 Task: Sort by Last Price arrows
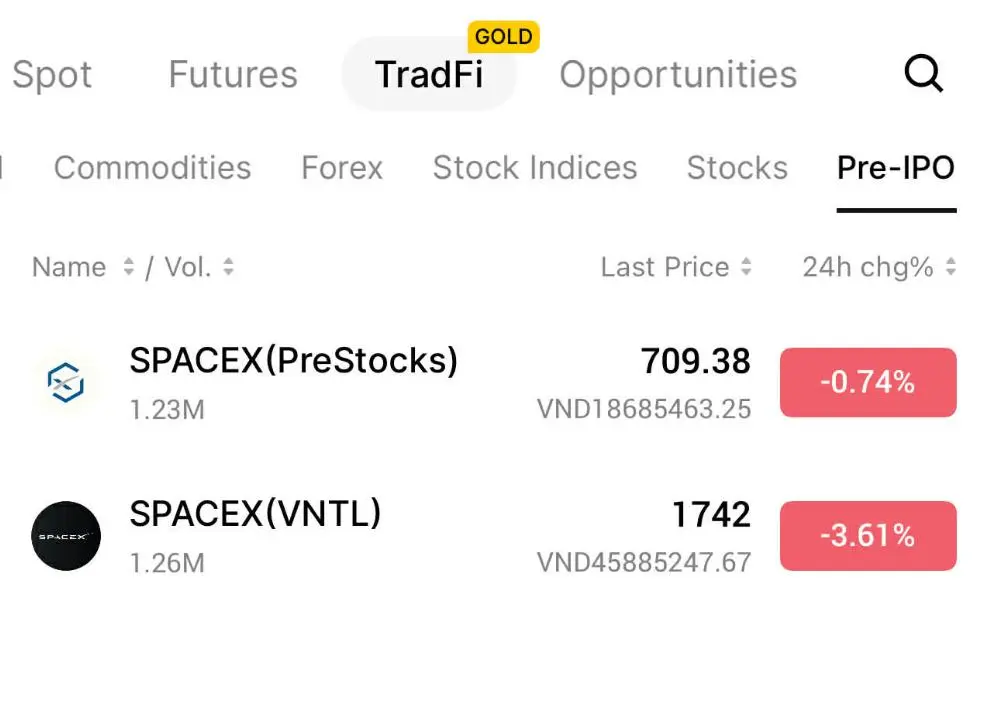(745, 267)
